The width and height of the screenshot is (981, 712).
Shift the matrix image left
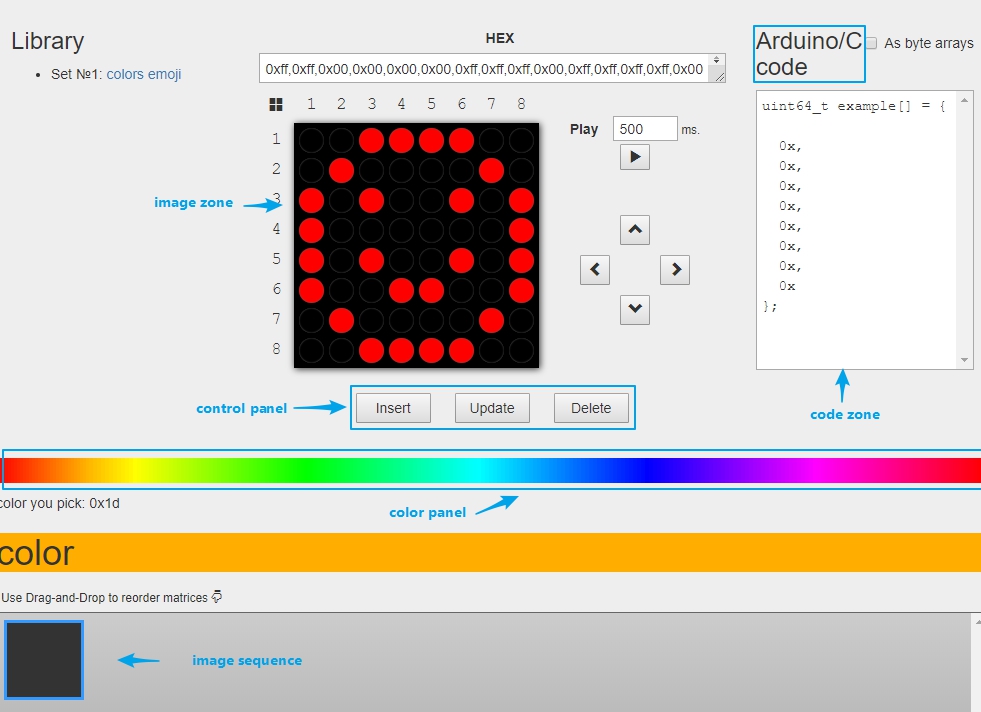(x=594, y=270)
